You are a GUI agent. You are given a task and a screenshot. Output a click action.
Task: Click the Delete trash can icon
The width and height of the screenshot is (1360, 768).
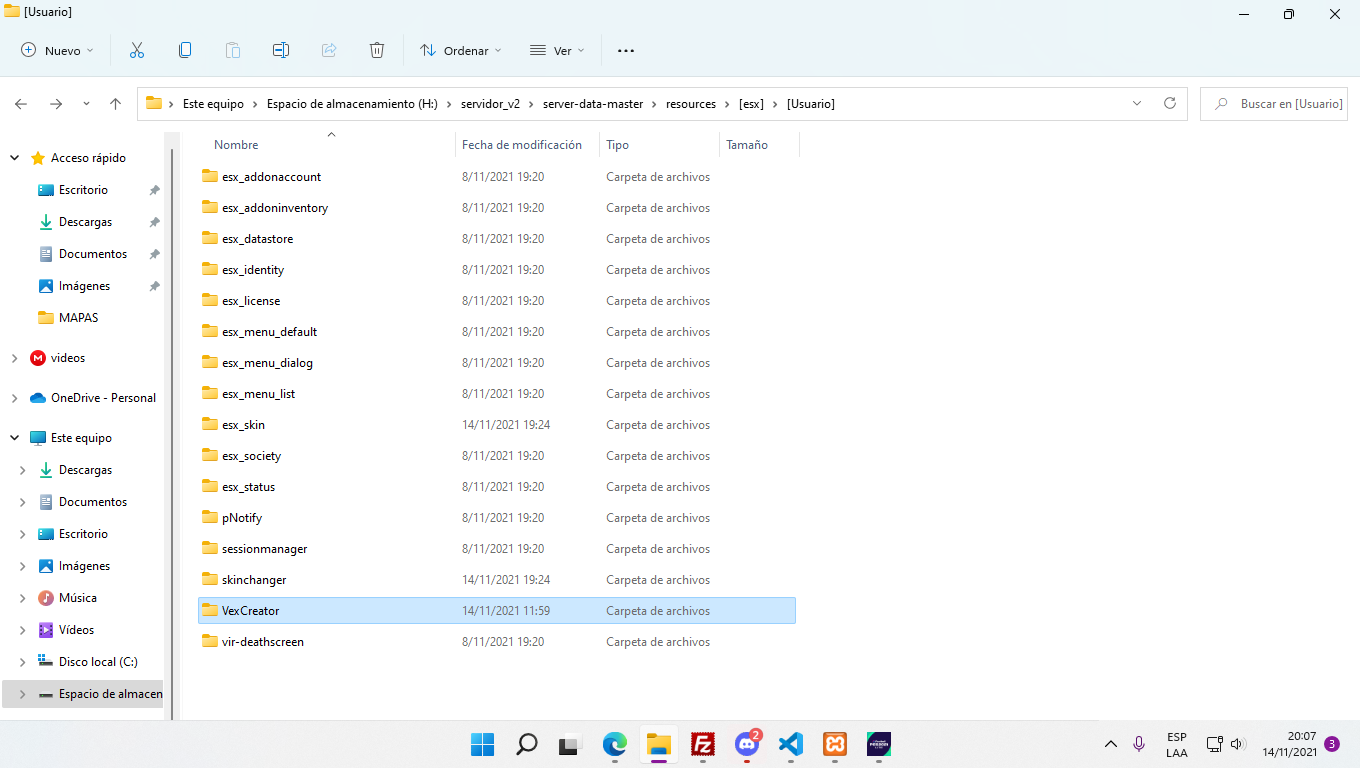377,50
